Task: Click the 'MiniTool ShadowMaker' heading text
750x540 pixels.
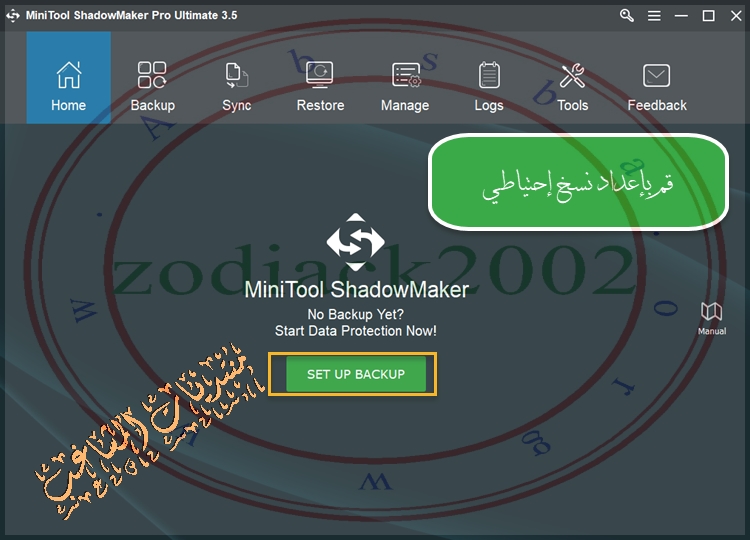Action: [356, 289]
